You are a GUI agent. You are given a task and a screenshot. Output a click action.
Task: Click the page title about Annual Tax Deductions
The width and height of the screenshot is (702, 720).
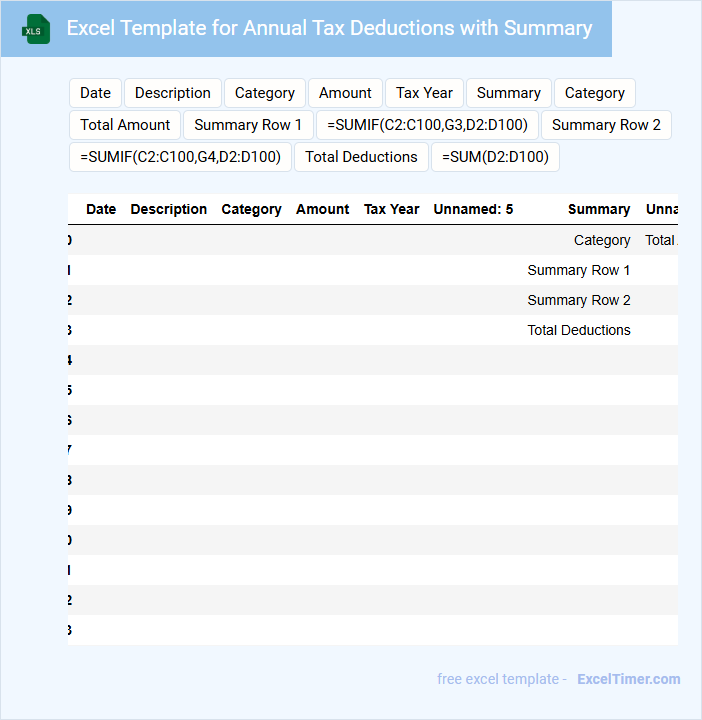pos(329,28)
